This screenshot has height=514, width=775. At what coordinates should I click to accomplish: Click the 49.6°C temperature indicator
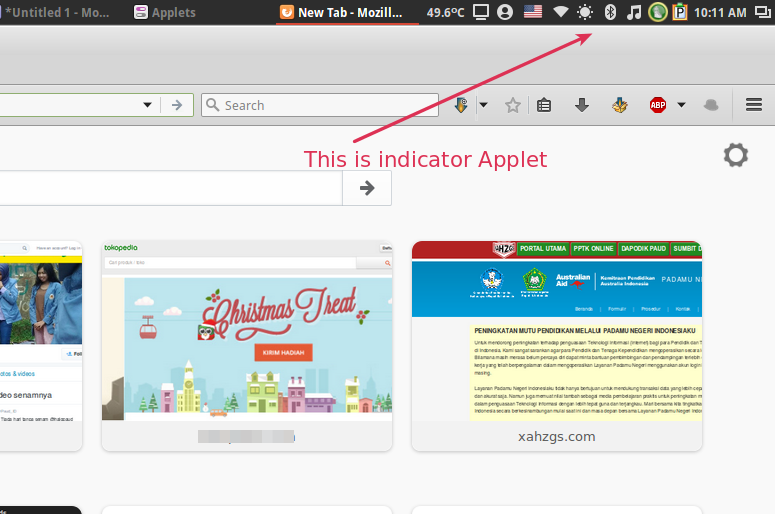[x=445, y=13]
